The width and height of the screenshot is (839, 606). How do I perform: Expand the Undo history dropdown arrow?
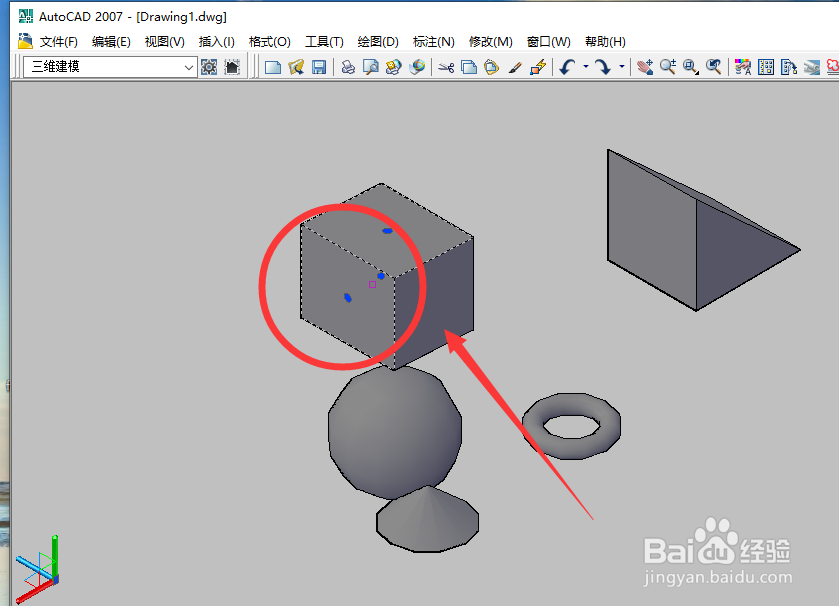[586, 67]
